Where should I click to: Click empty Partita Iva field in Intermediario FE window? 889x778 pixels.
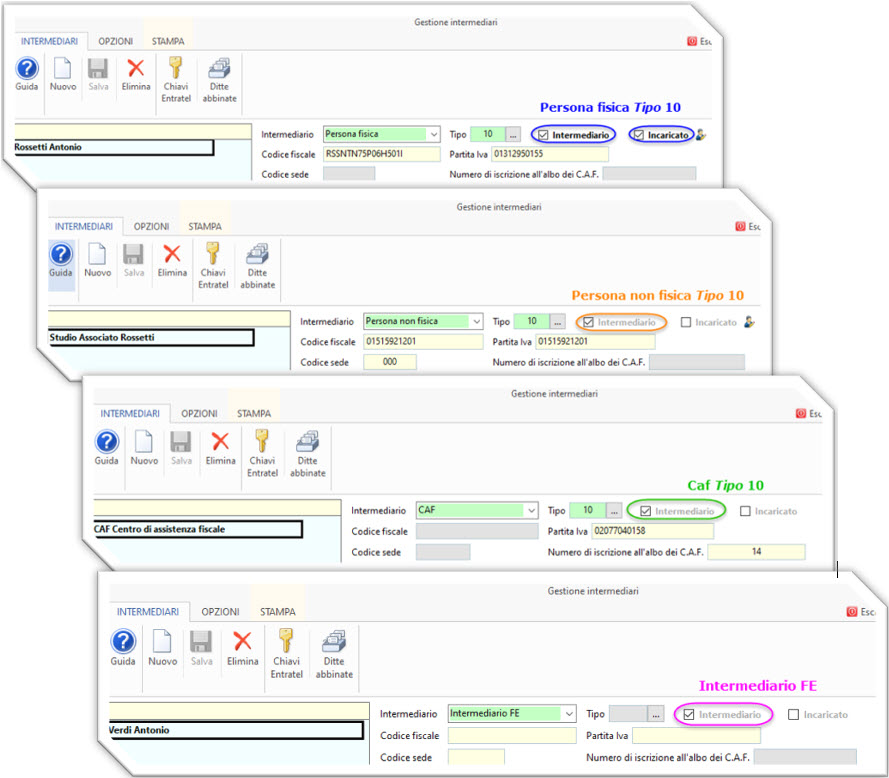tap(696, 735)
